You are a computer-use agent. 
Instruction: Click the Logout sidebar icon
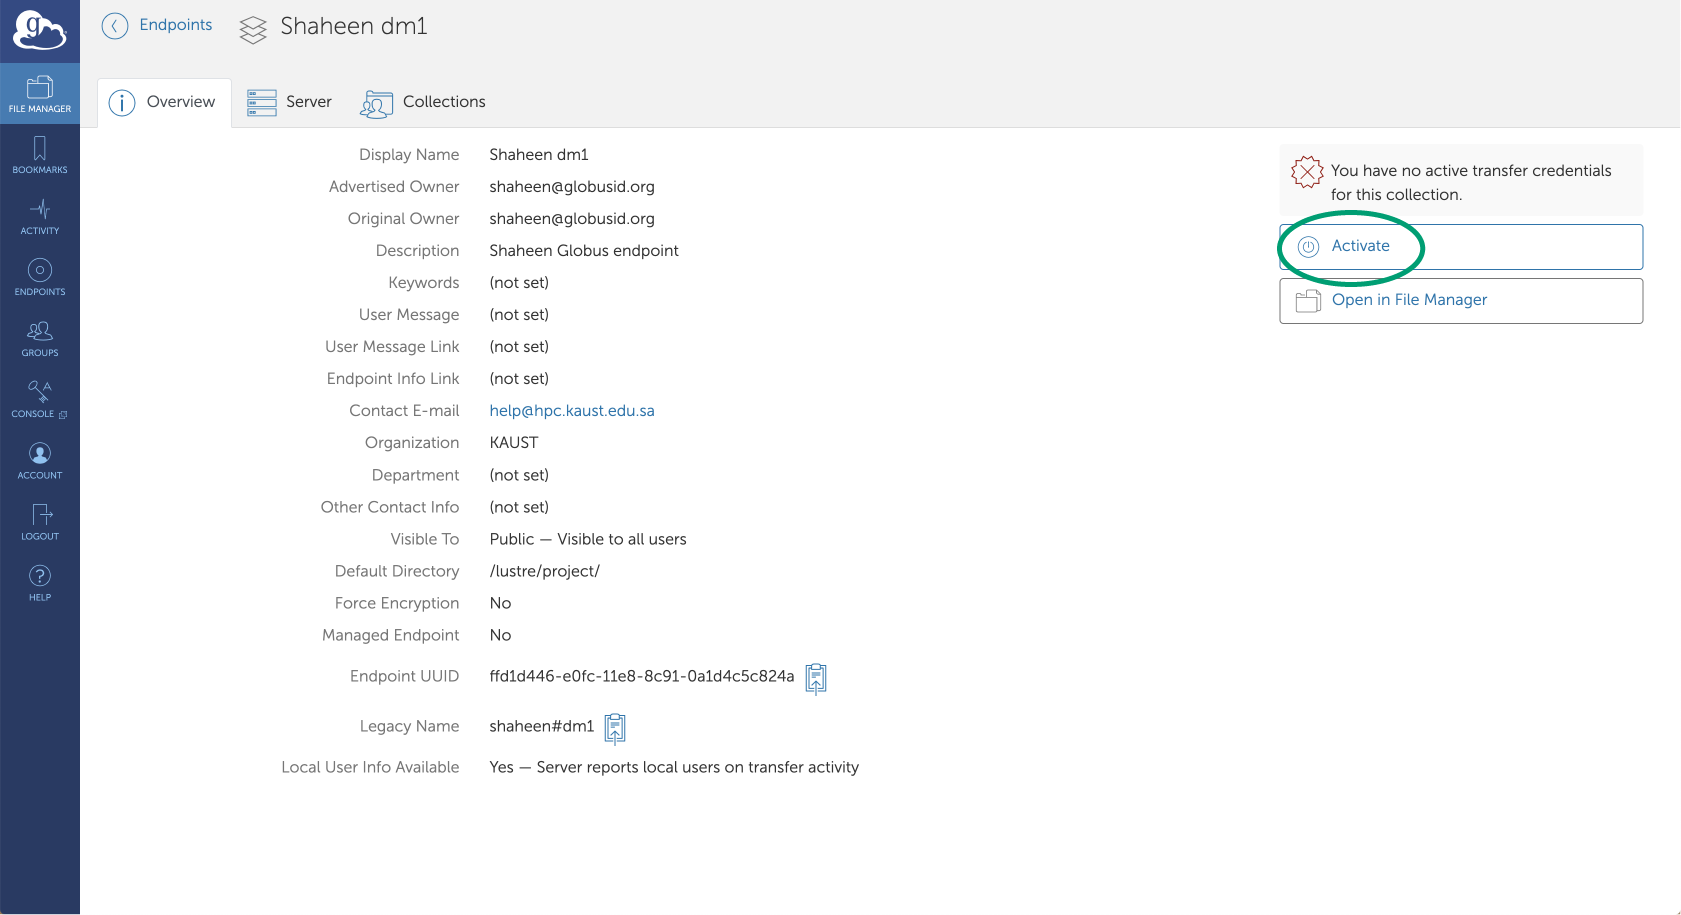40,522
